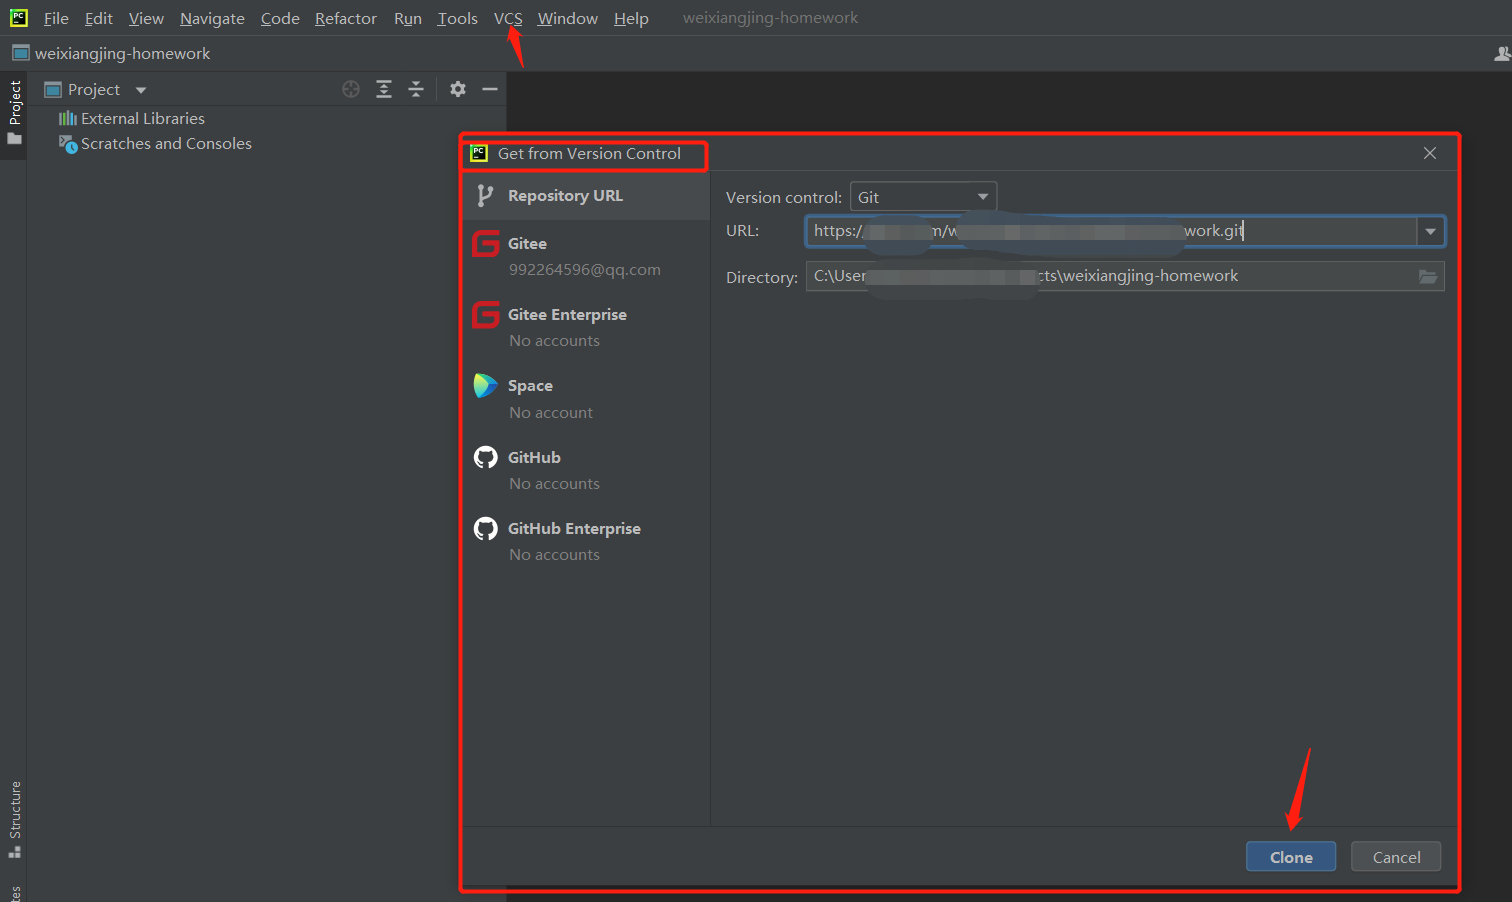This screenshot has height=902, width=1512.
Task: Click the JetBrains Space logo icon
Action: click(486, 385)
